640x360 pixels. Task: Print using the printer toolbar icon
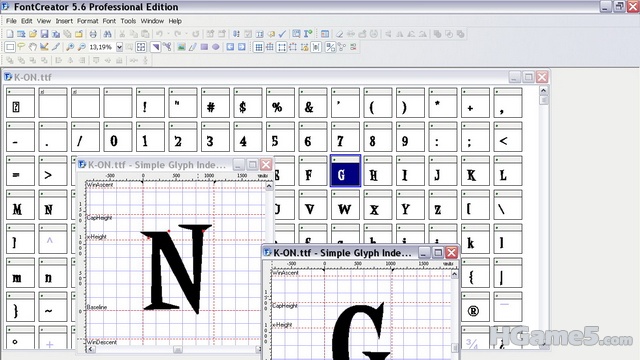93,34
